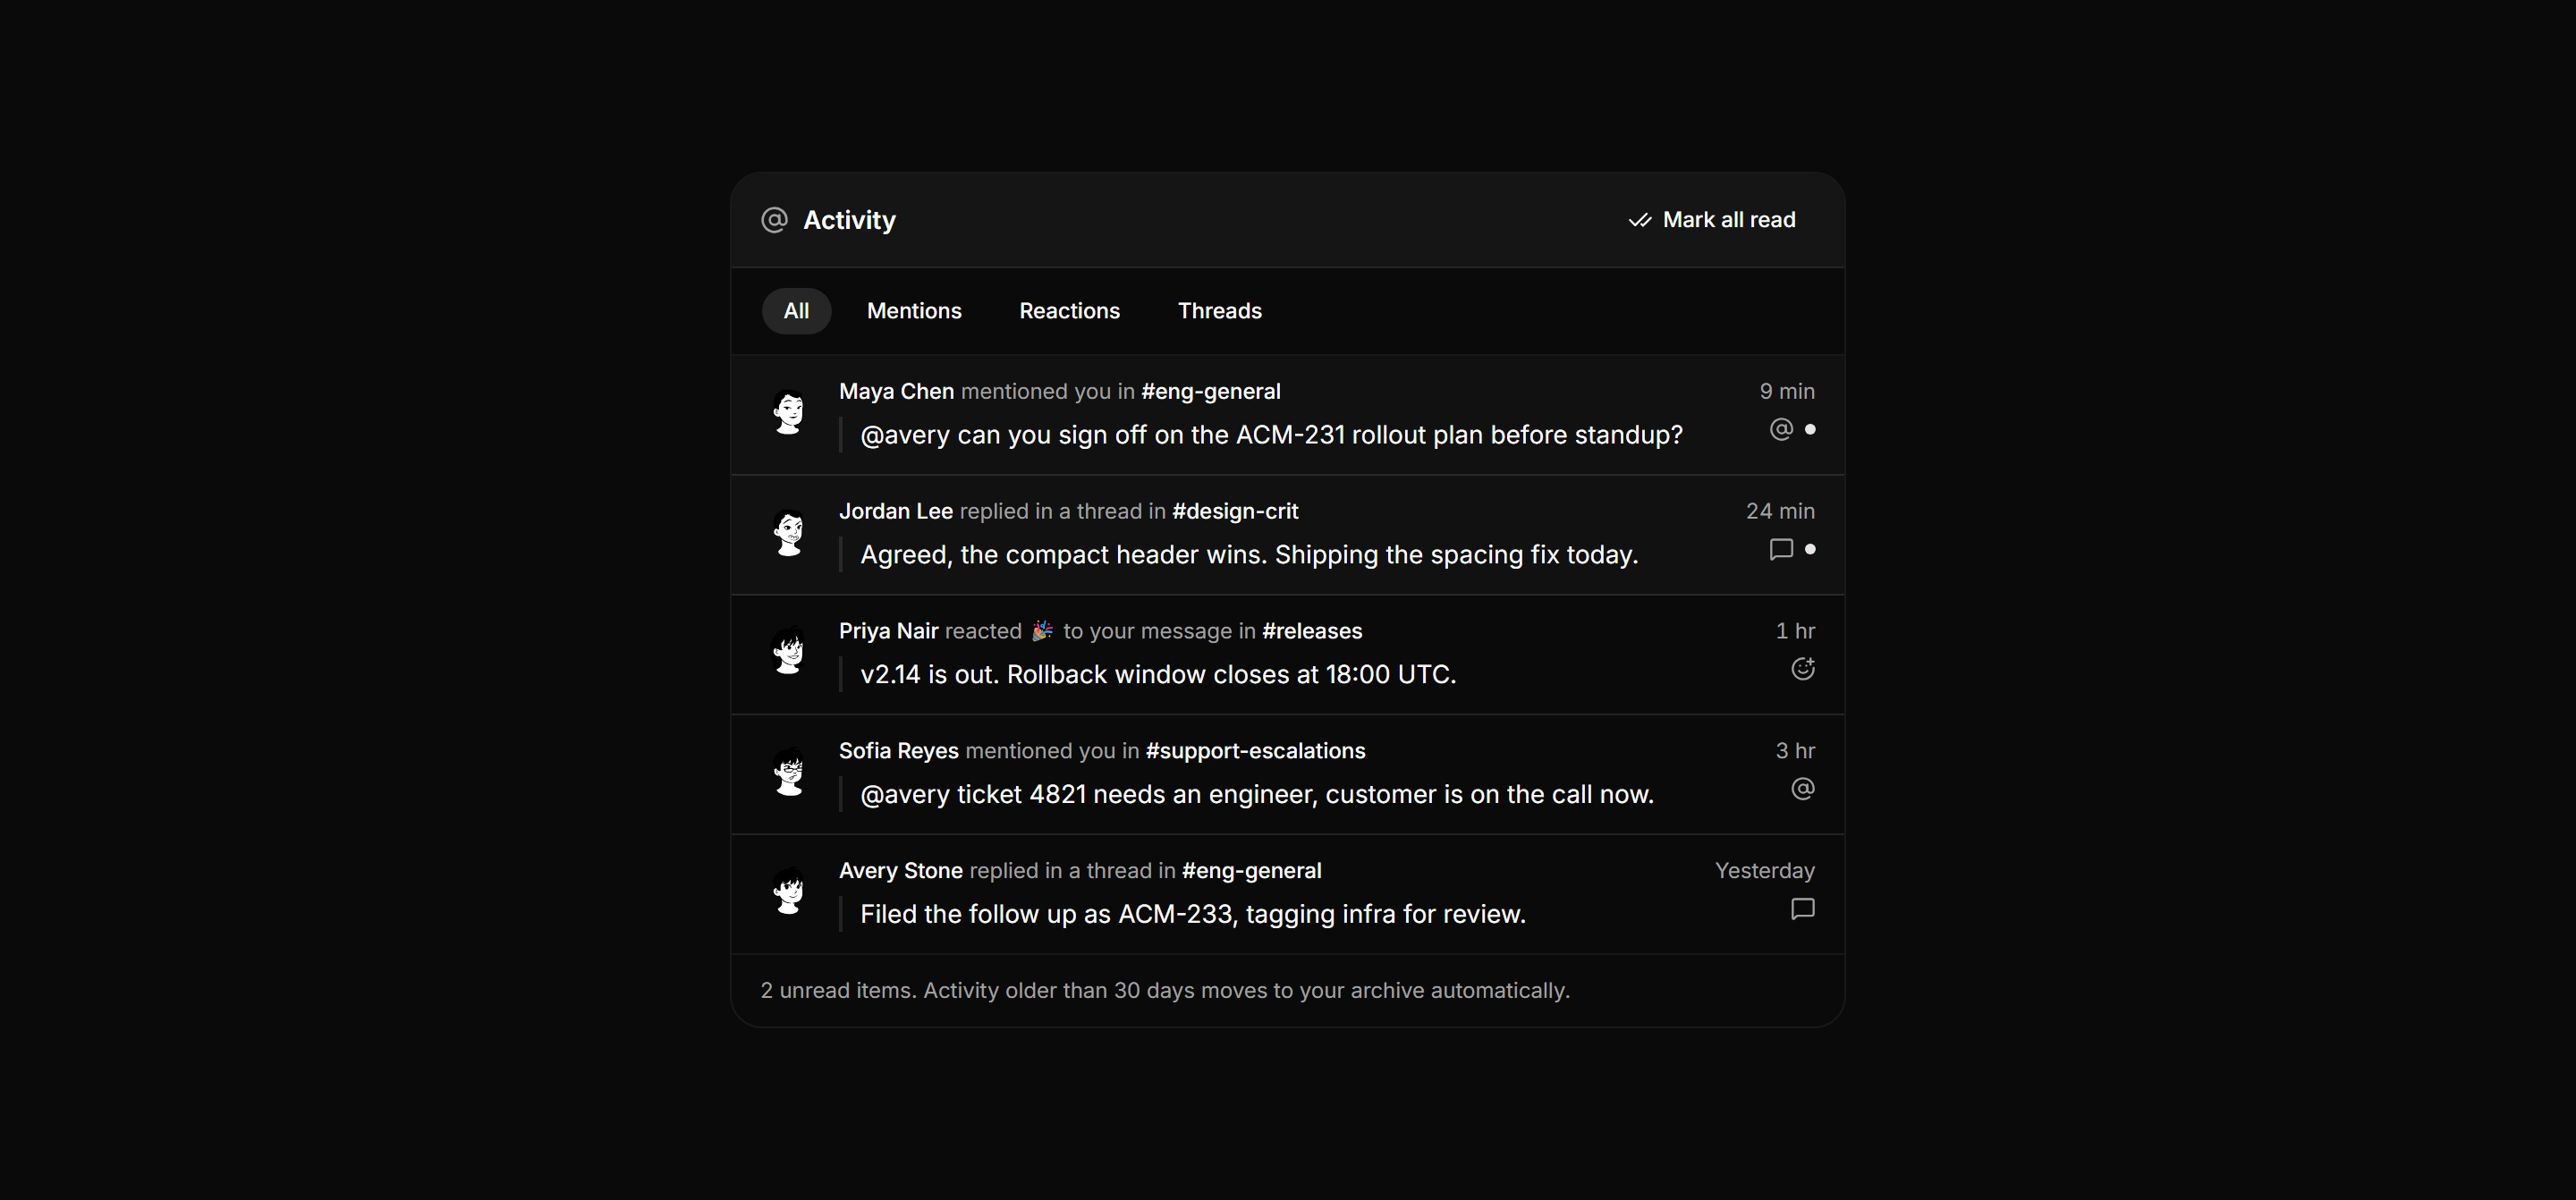Screen dimensions: 2576x1200
Task: Open message 'Agreed, the compact header wins'
Action: click(1249, 555)
